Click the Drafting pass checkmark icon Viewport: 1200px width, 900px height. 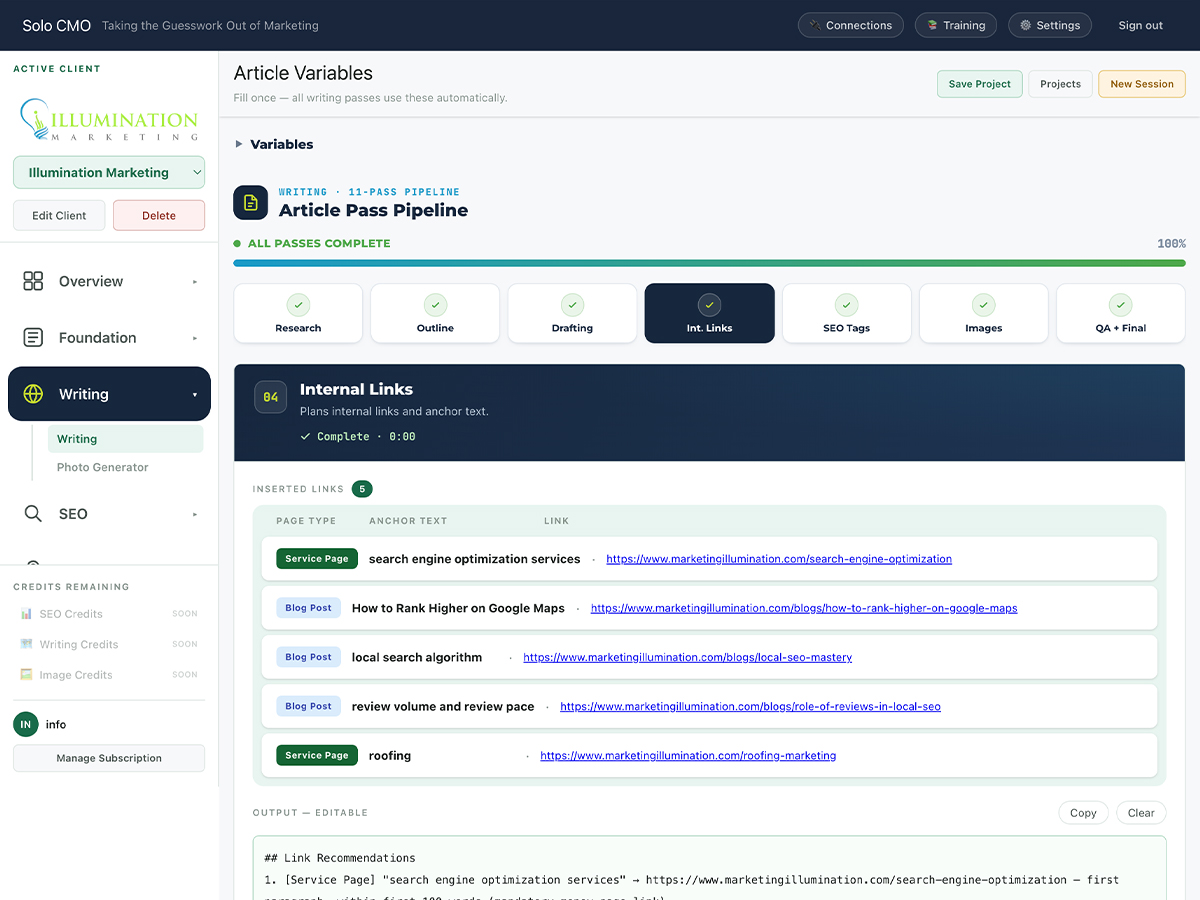click(572, 305)
